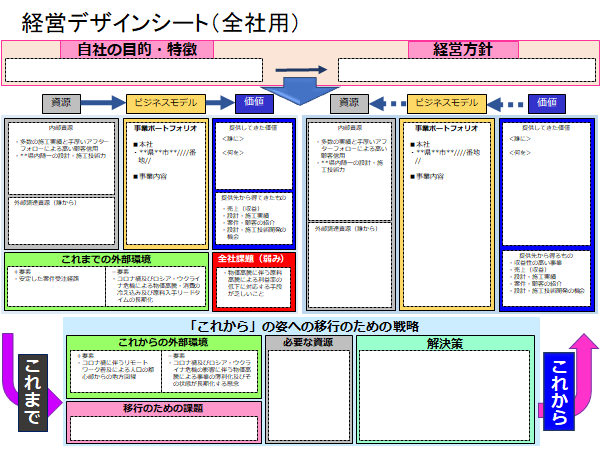Click the left-hand 外部調達資源(誰から) heading
Screen dimensions: 600x450
[45, 203]
